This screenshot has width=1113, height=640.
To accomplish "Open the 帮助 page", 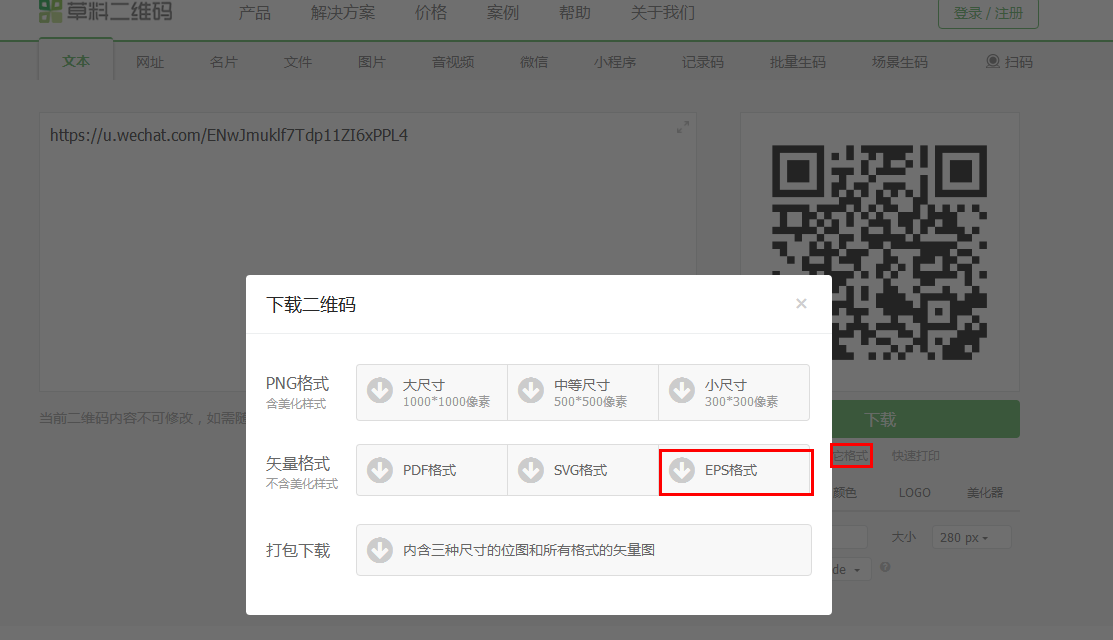I will 574,13.
